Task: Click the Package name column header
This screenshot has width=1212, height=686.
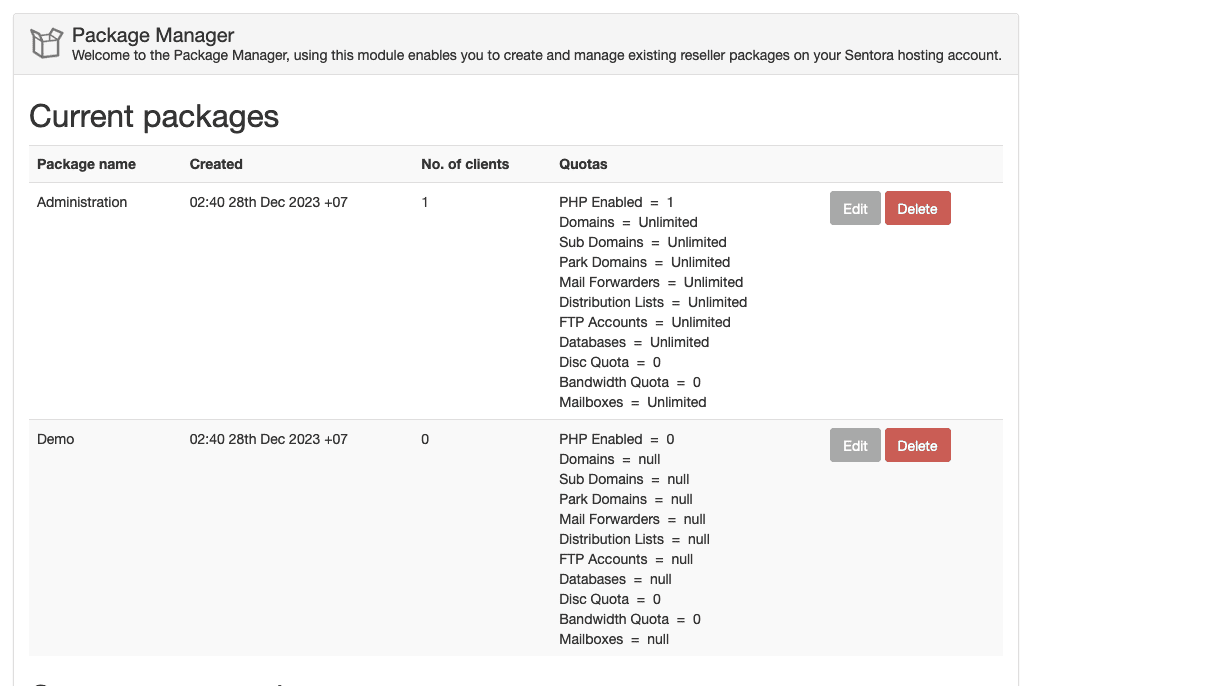Action: click(x=86, y=164)
